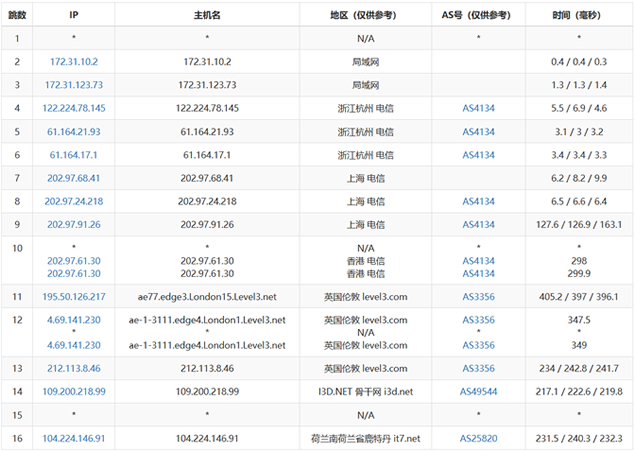Click the AS3356 link in hop 11 row

[x=478, y=296]
